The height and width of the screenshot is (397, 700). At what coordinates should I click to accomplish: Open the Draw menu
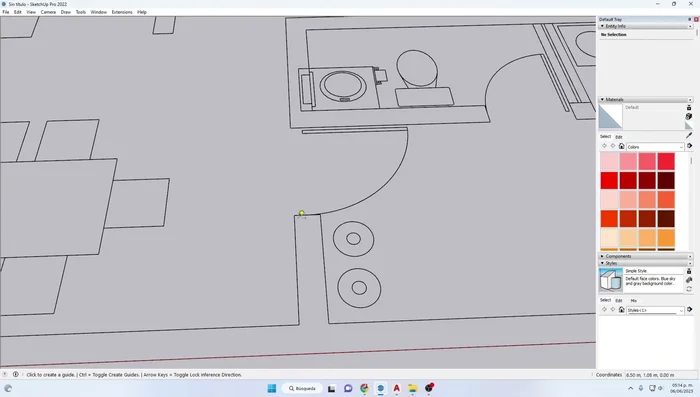coord(66,12)
